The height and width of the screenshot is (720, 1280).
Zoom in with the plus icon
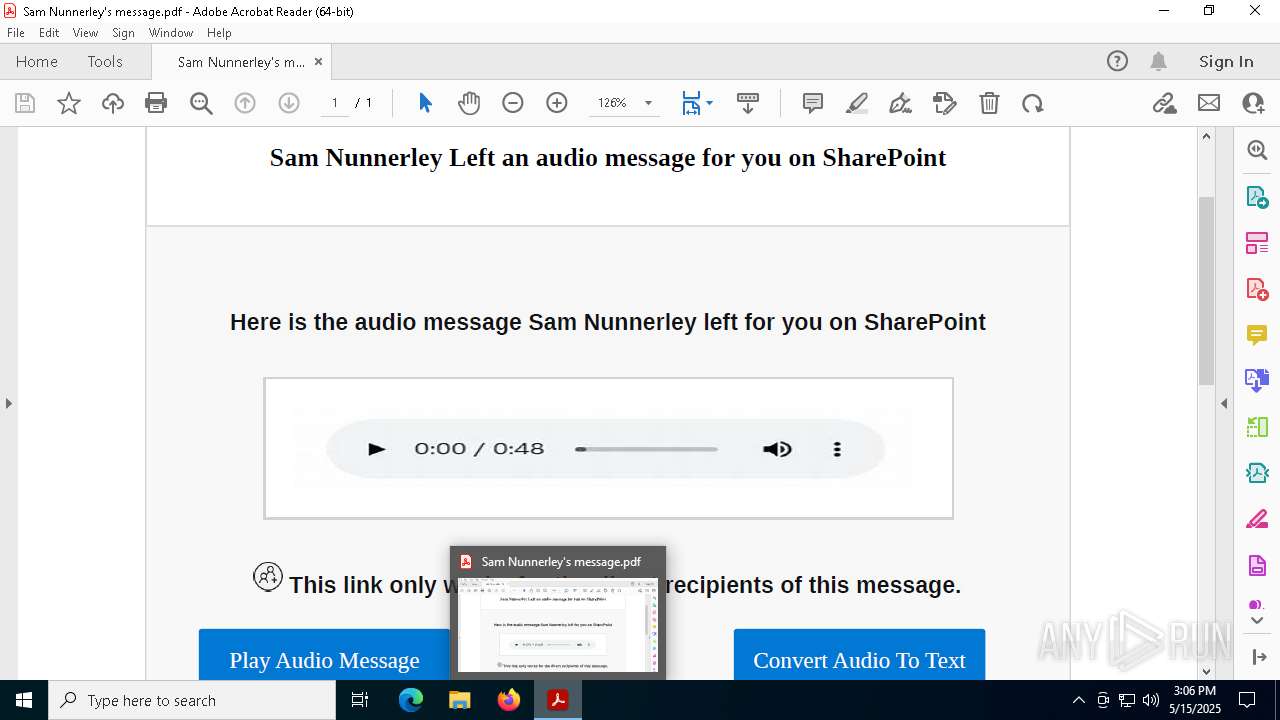click(x=557, y=103)
